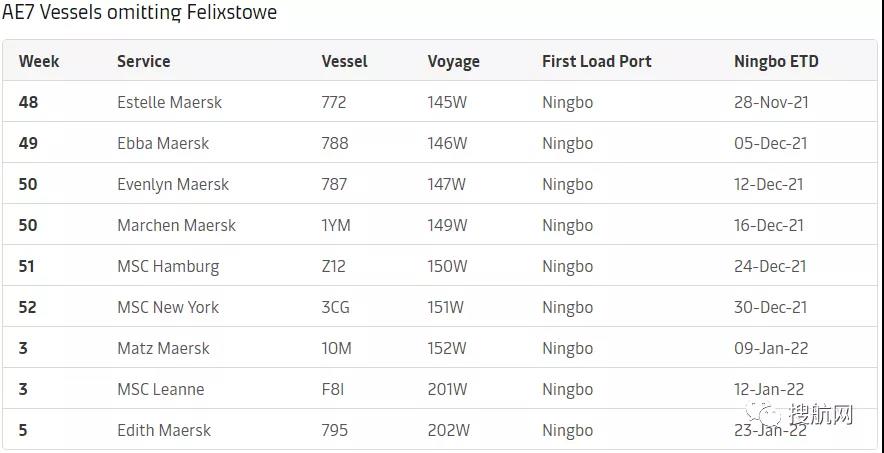Click the Voyage column header
Image resolution: width=884 pixels, height=453 pixels.
tap(453, 61)
